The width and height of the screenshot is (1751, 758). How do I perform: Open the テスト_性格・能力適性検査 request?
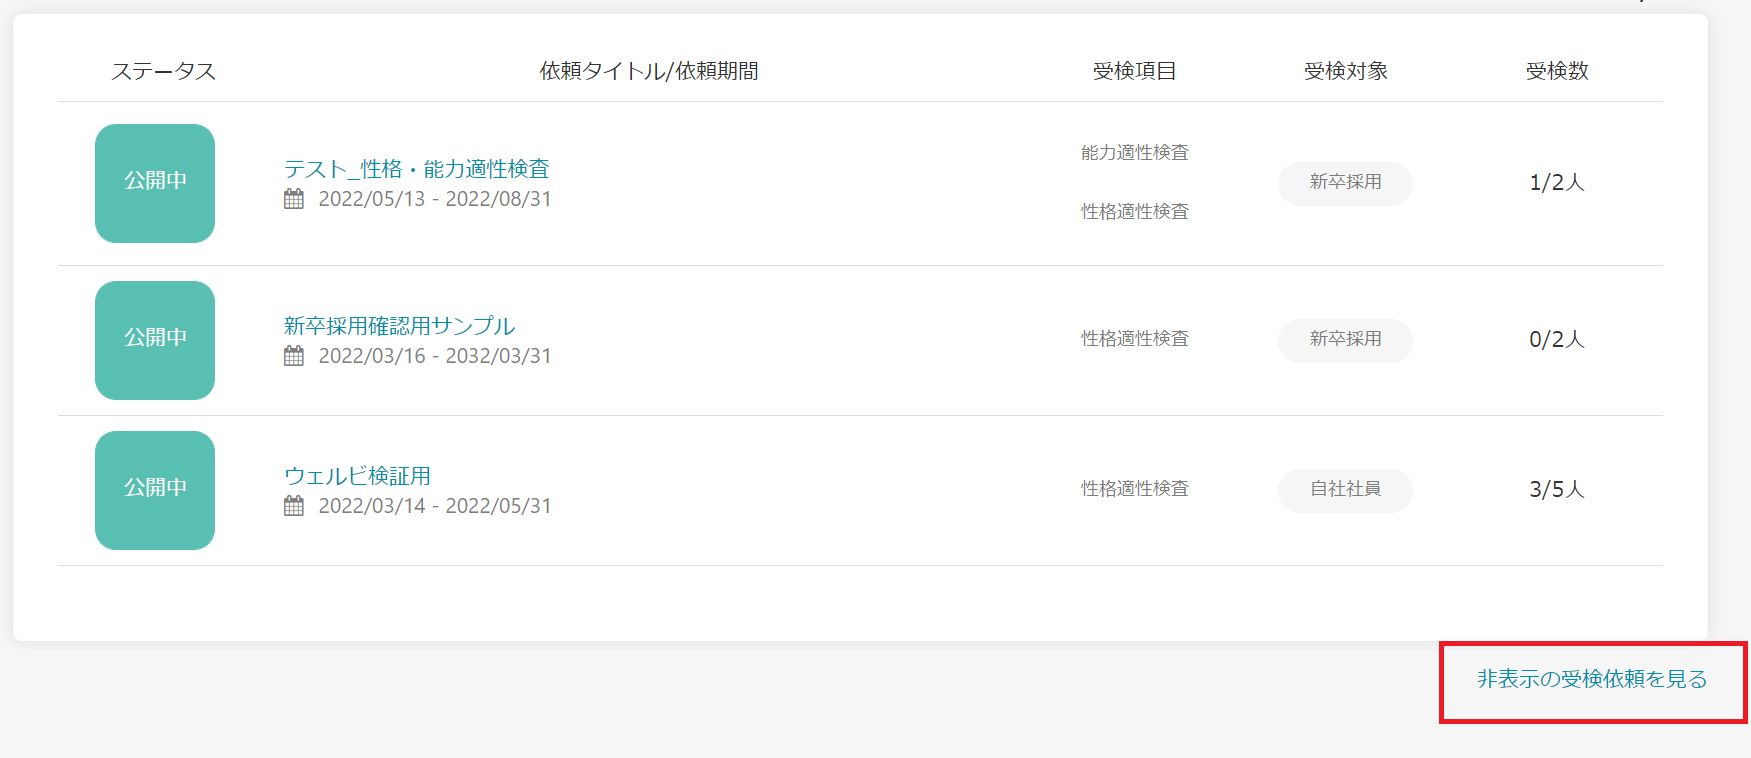click(x=416, y=169)
